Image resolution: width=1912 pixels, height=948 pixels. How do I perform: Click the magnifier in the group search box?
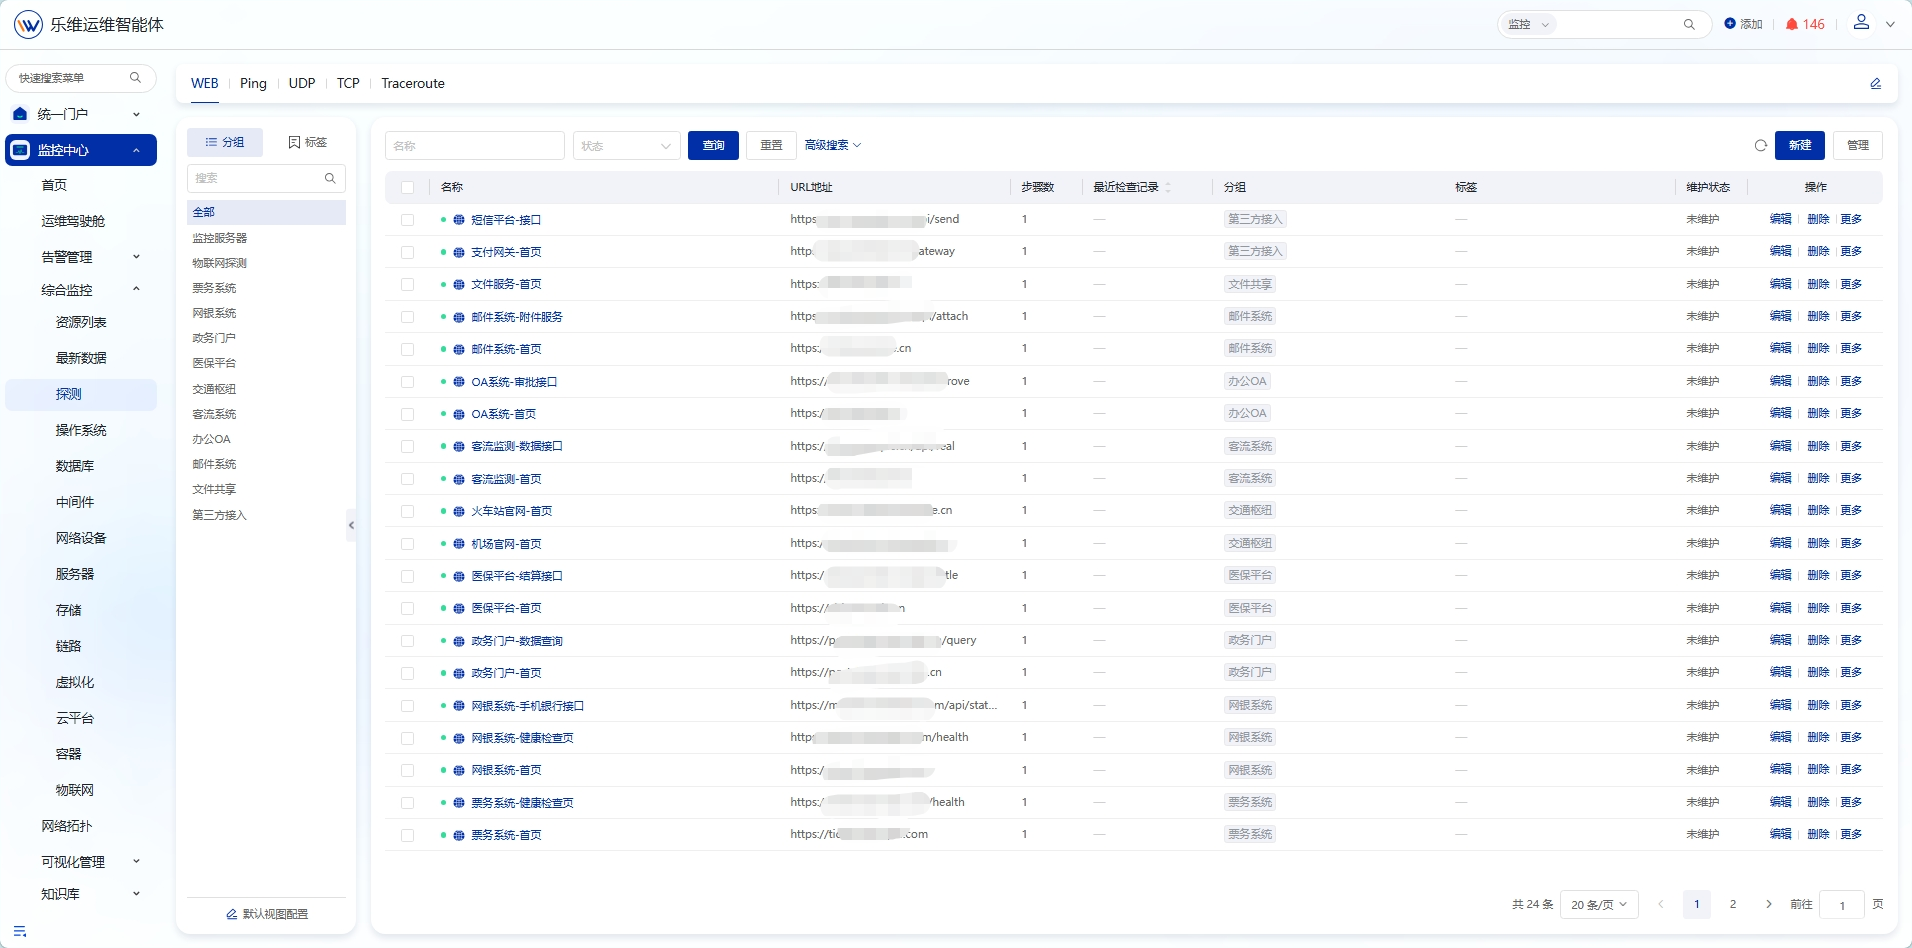tap(330, 178)
